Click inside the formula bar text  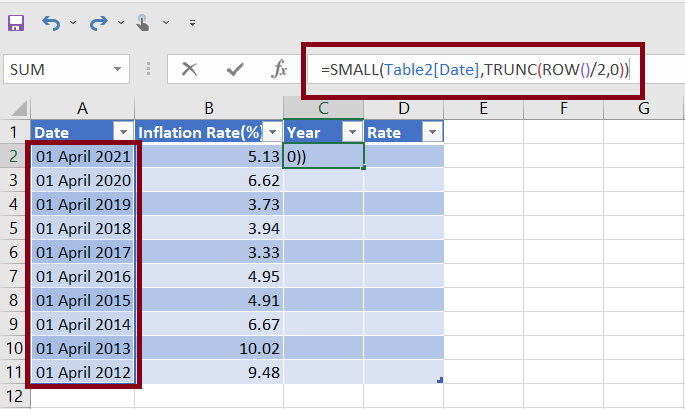point(470,69)
